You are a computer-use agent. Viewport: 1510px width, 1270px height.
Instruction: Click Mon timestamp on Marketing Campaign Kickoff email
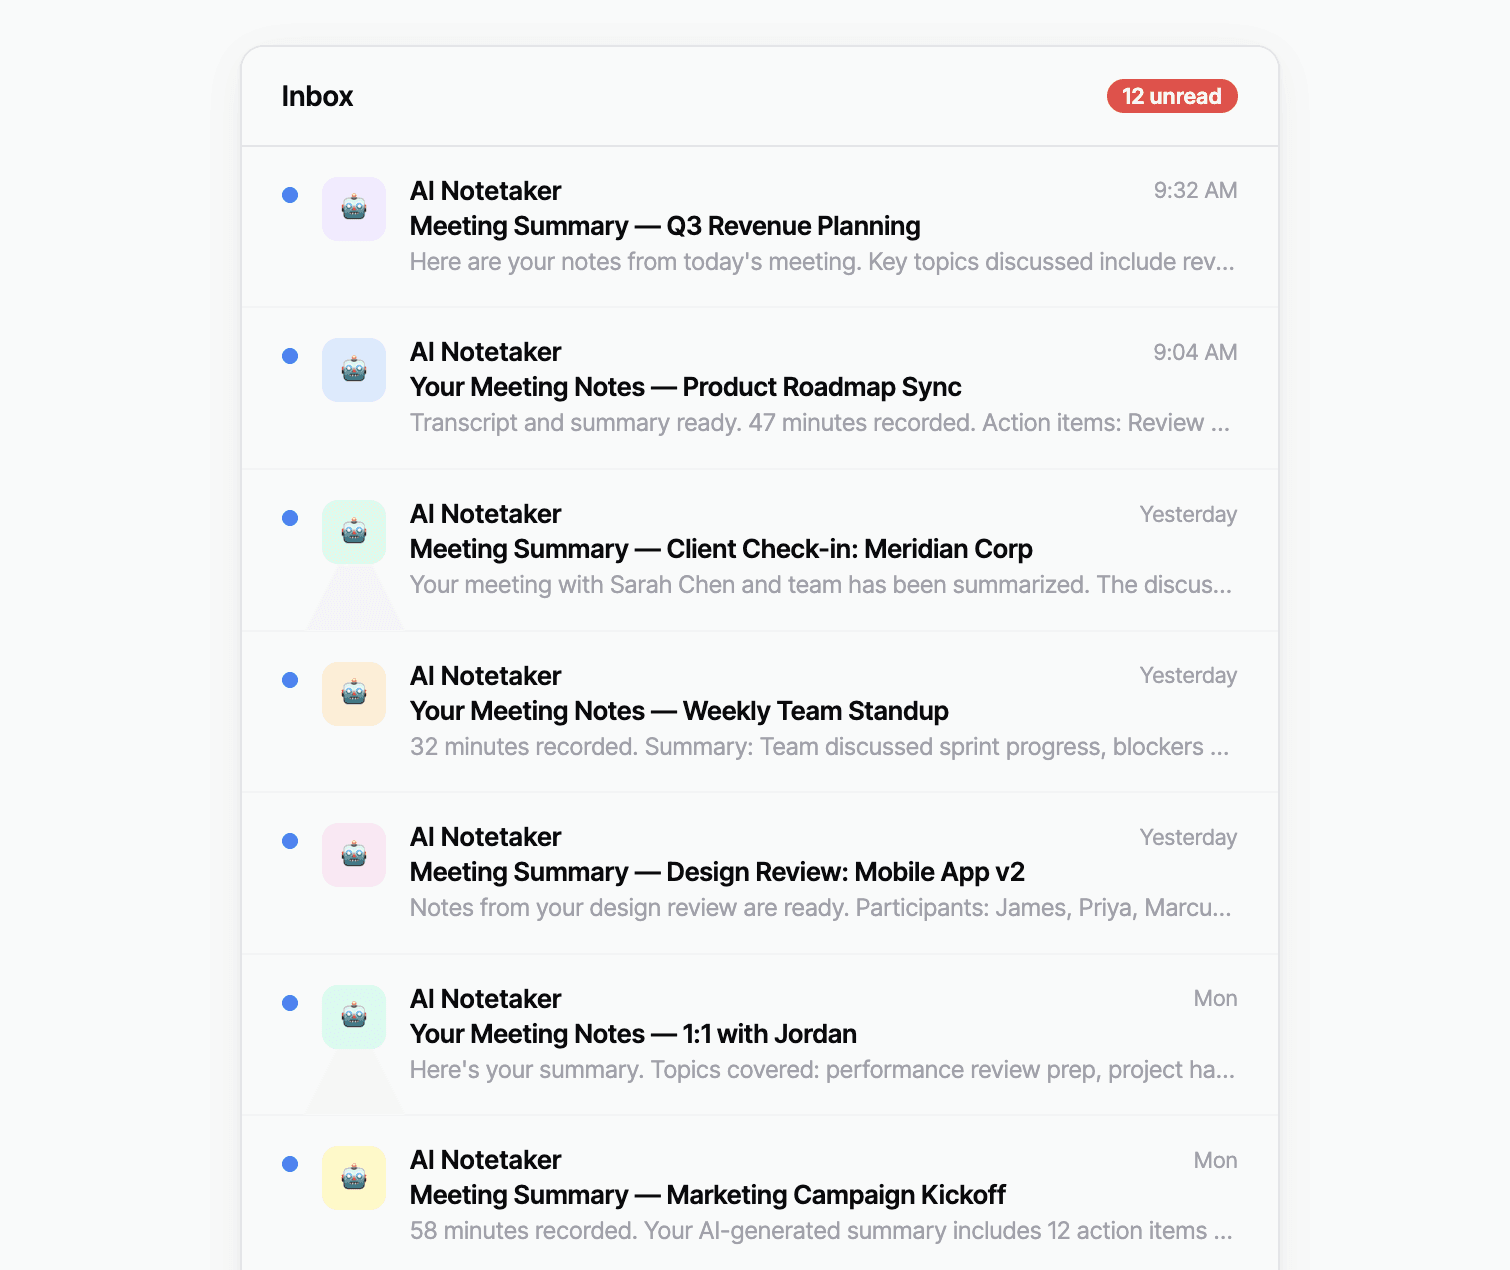[x=1215, y=1160]
